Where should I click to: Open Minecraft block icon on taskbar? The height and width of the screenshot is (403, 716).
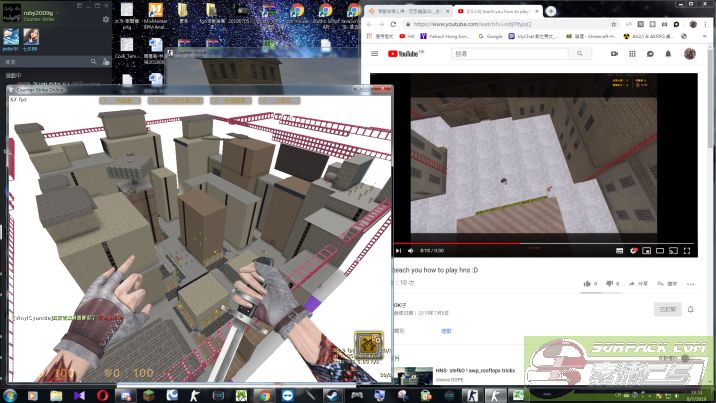coord(149,395)
